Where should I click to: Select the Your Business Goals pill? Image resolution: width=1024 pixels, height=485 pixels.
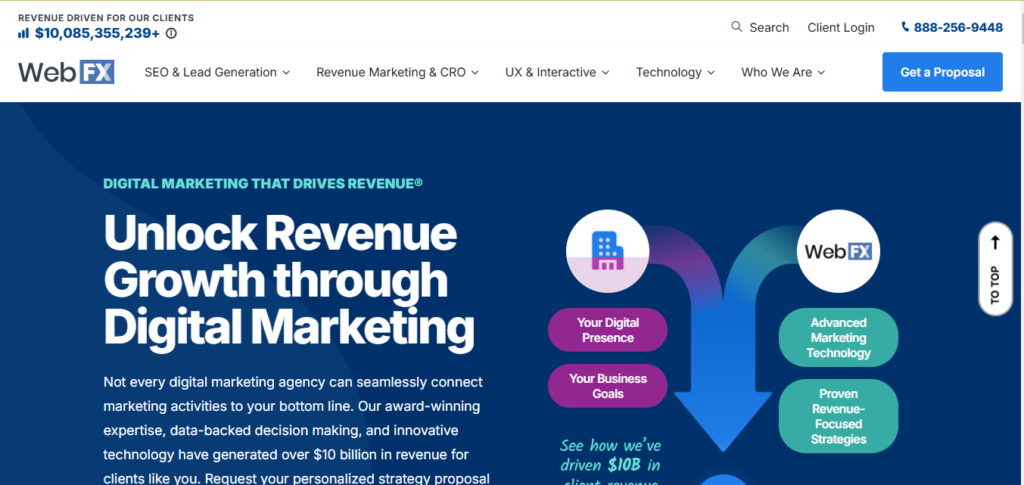[607, 386]
